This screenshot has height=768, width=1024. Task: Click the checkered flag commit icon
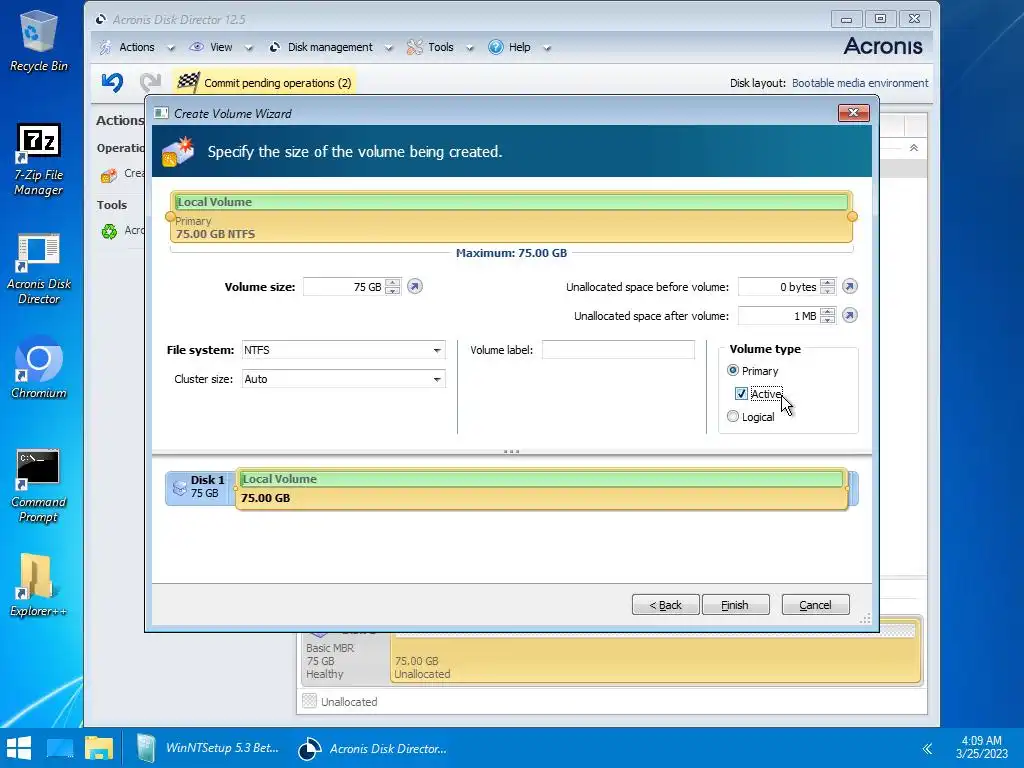188,82
